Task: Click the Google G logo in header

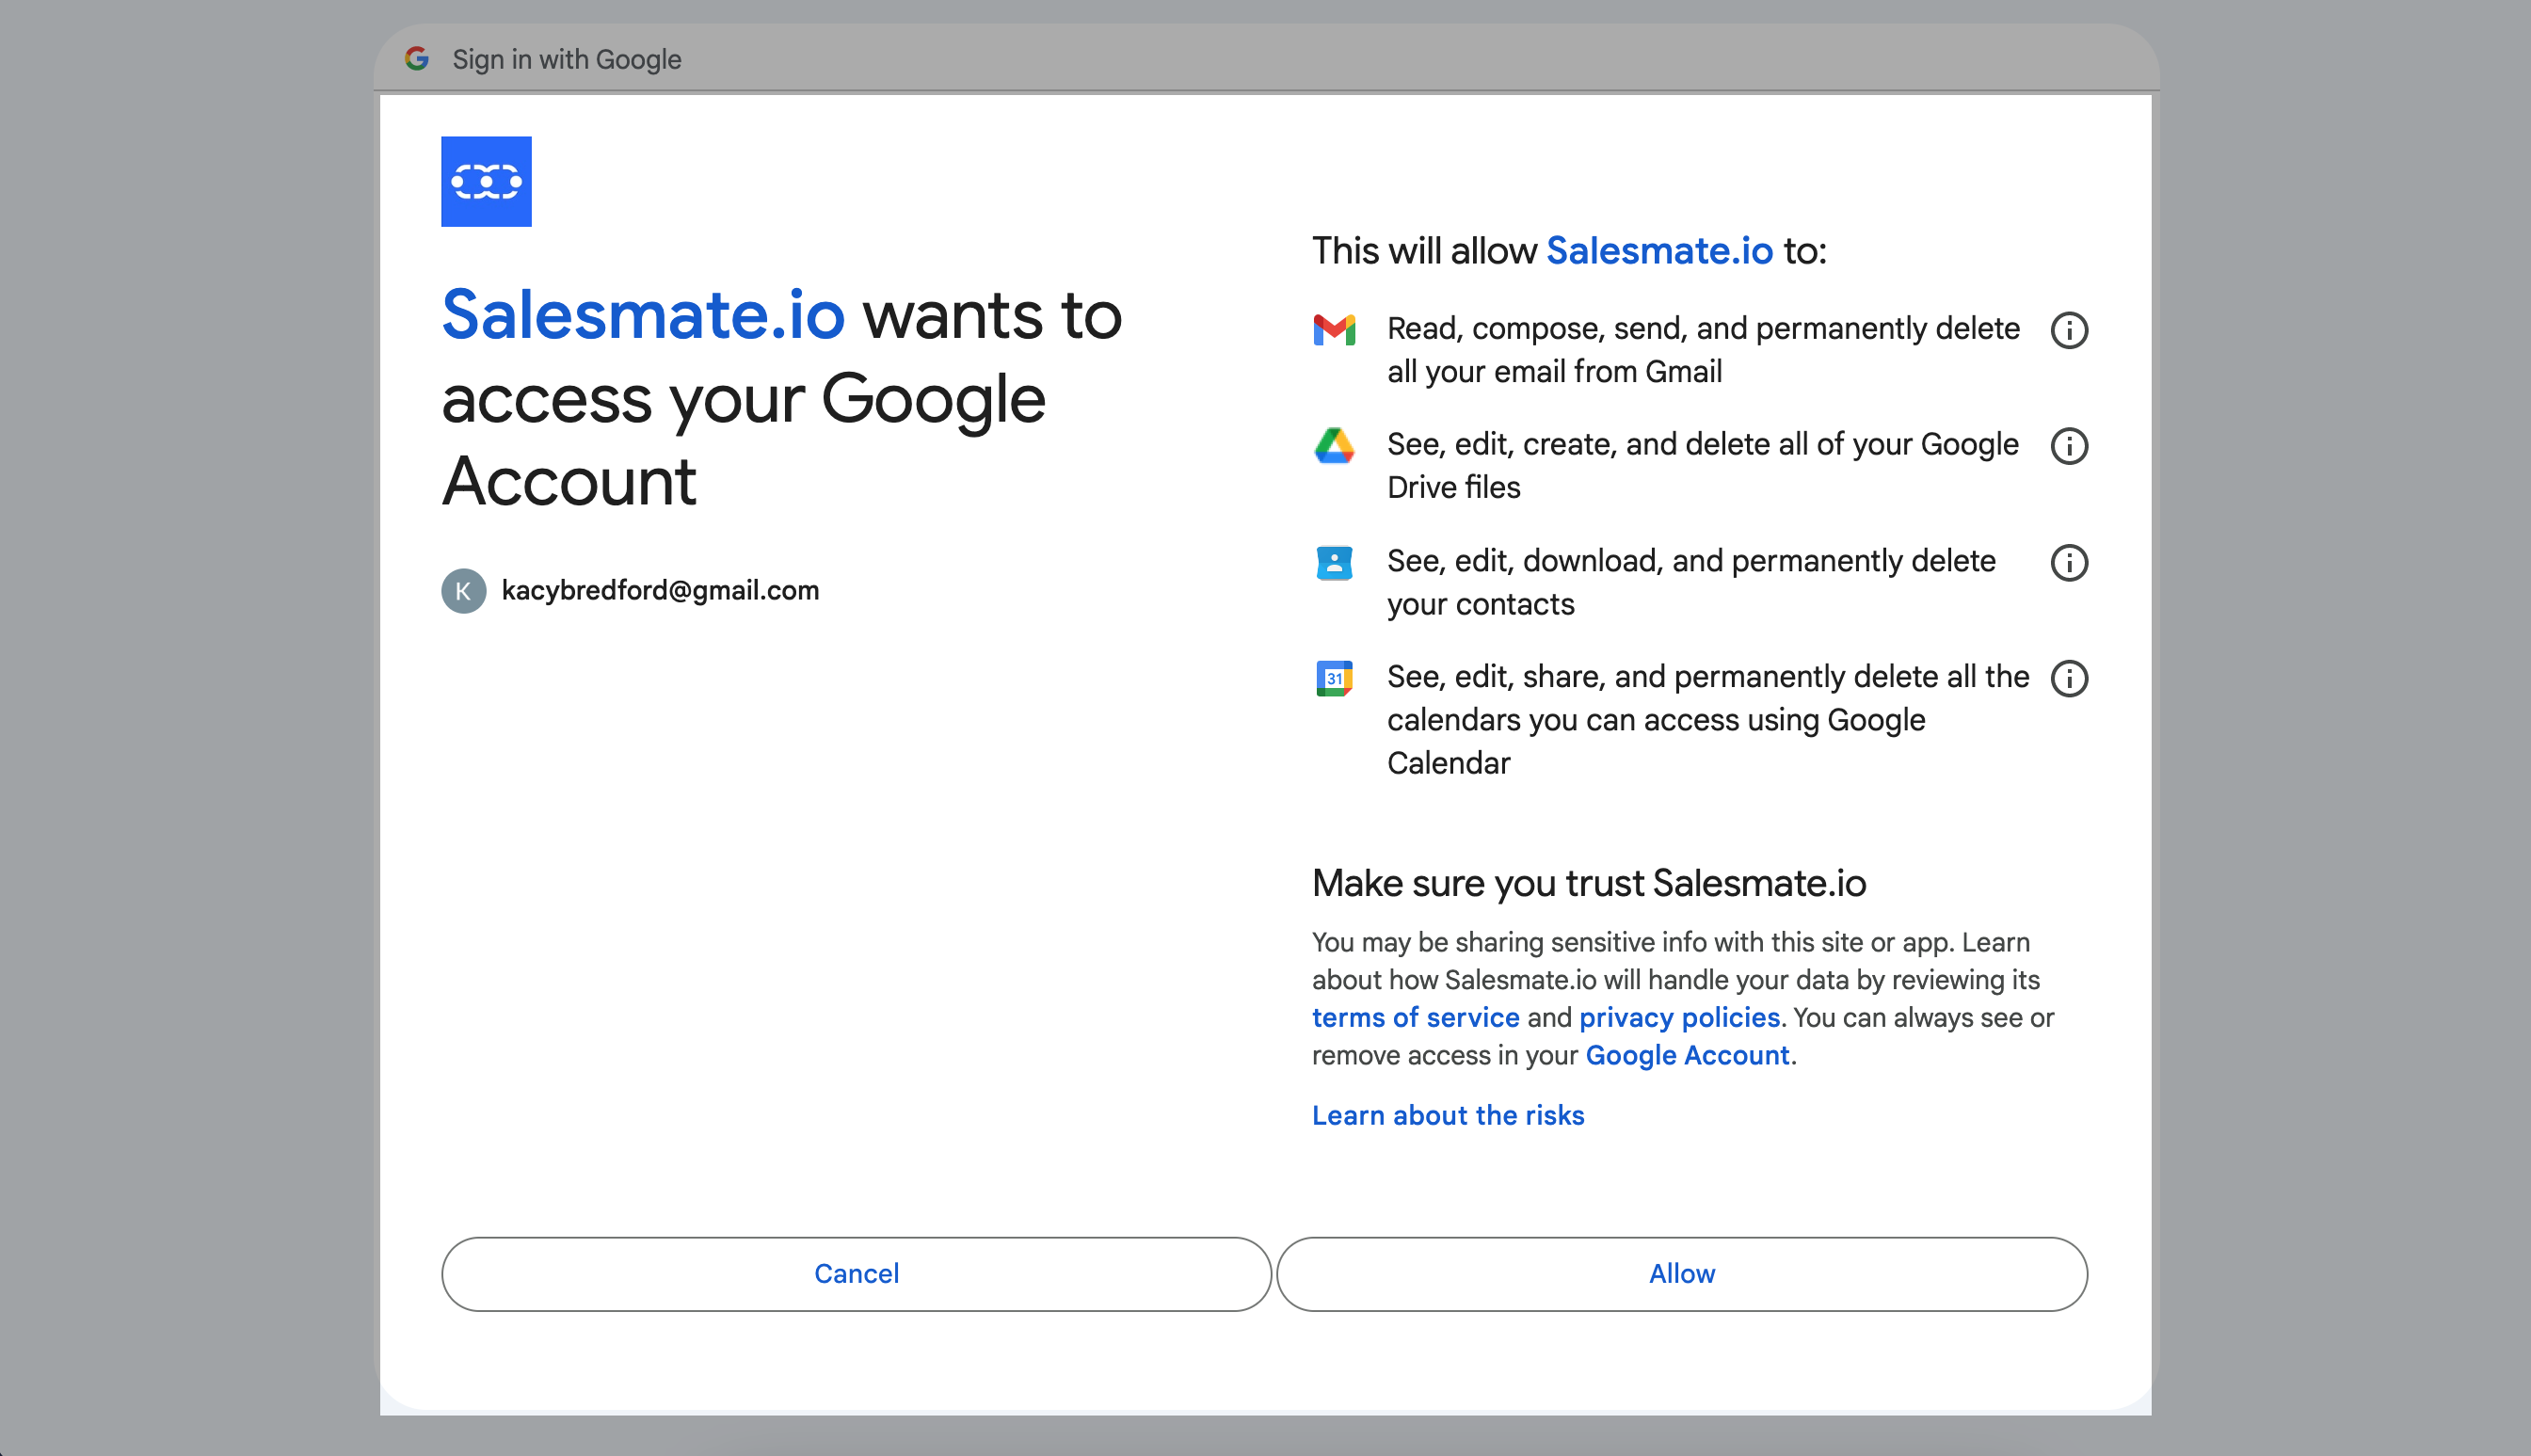Action: tap(417, 59)
